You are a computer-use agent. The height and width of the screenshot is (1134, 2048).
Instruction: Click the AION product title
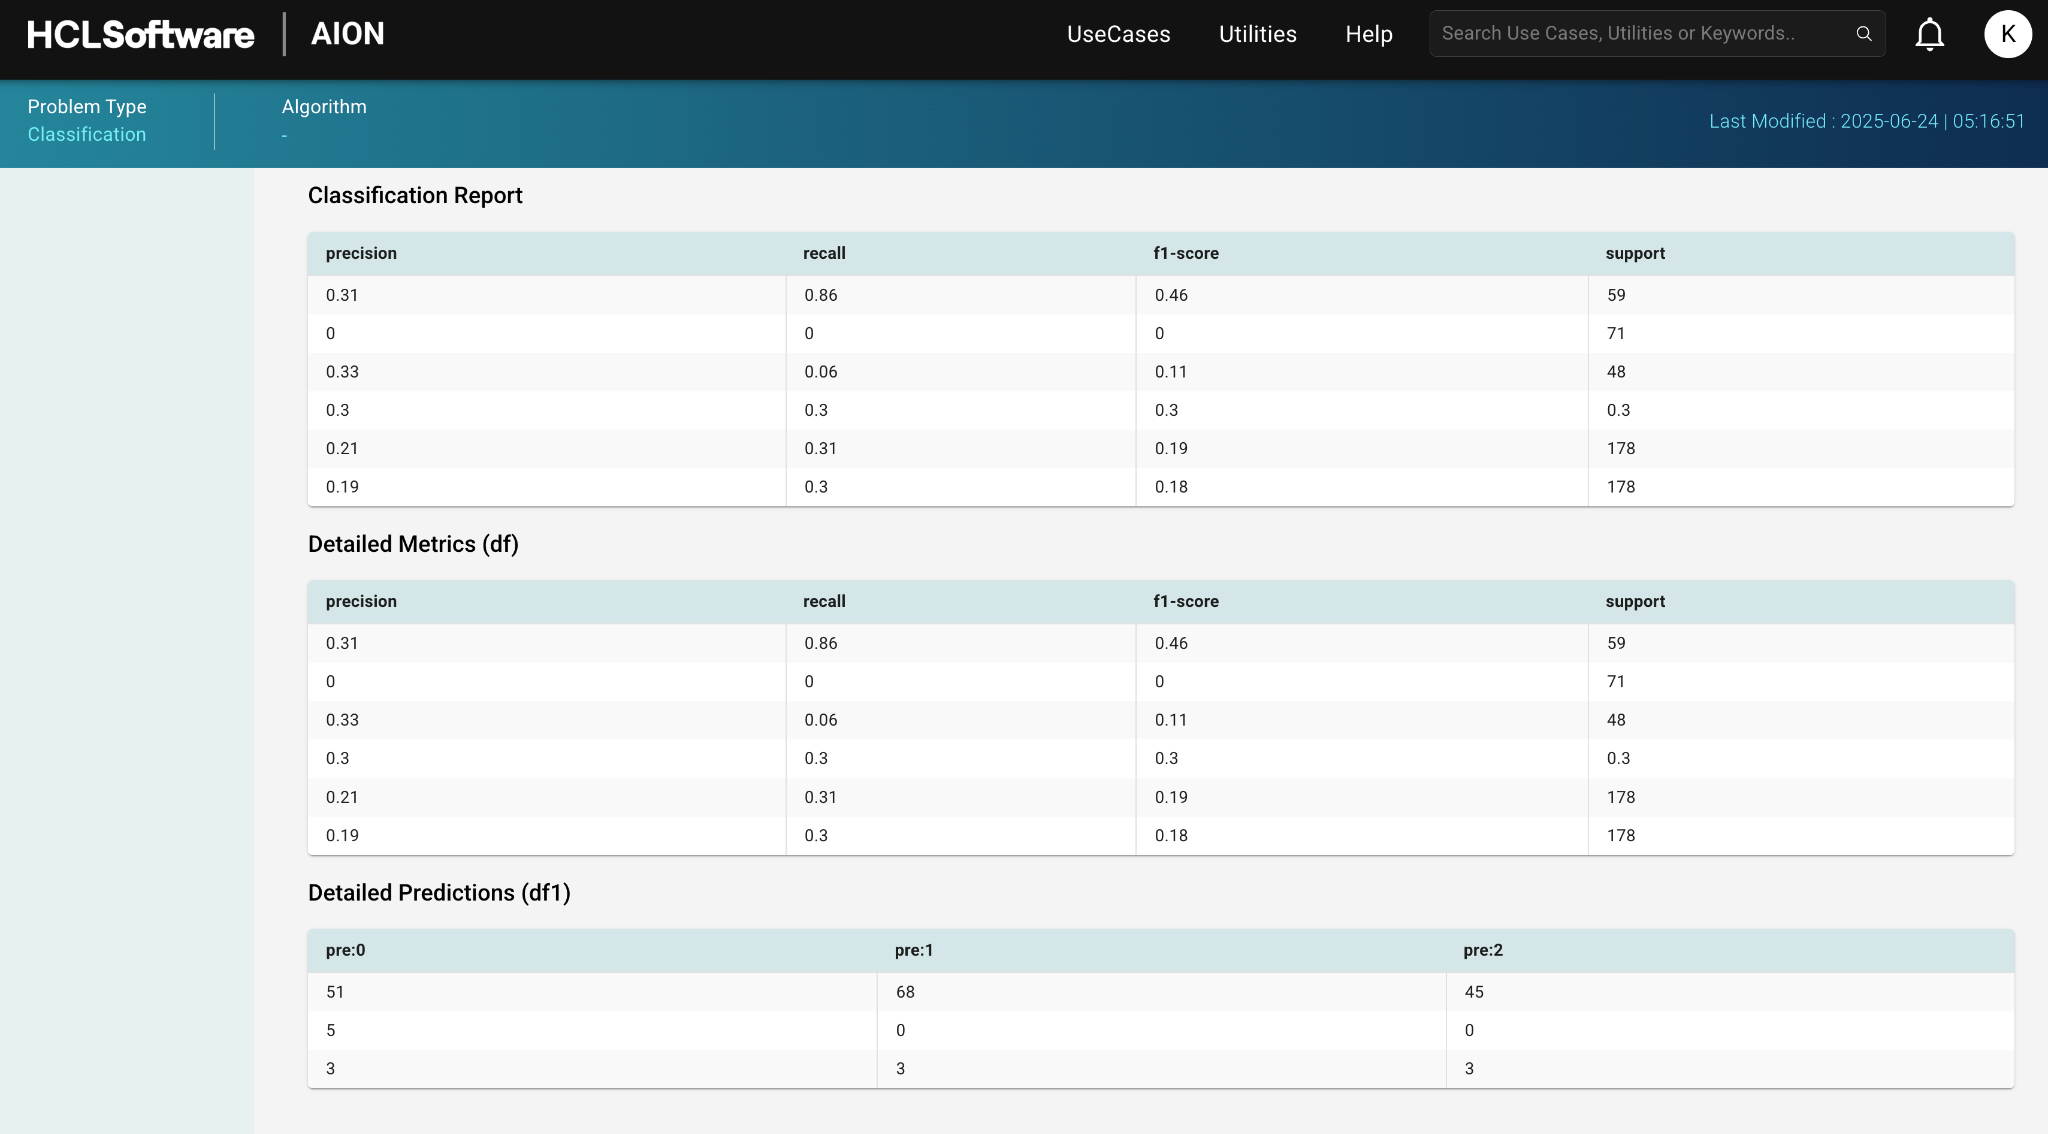(x=347, y=34)
